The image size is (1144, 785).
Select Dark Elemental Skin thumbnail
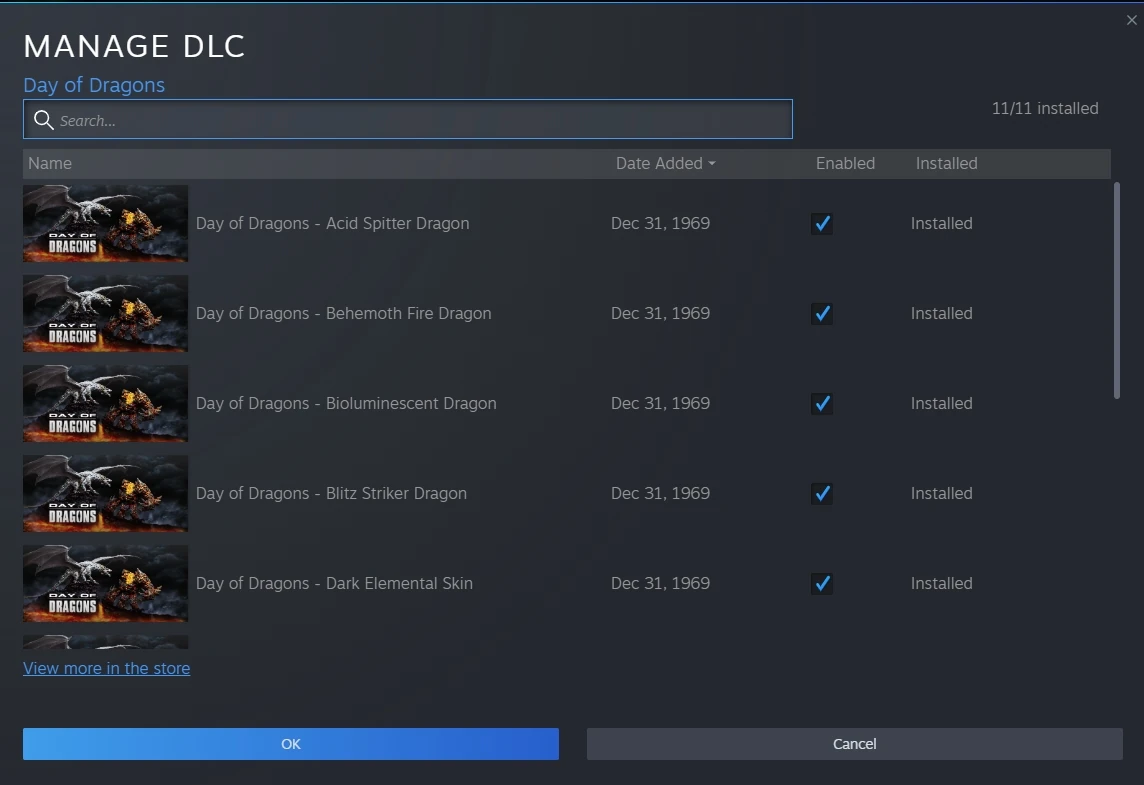pos(105,583)
